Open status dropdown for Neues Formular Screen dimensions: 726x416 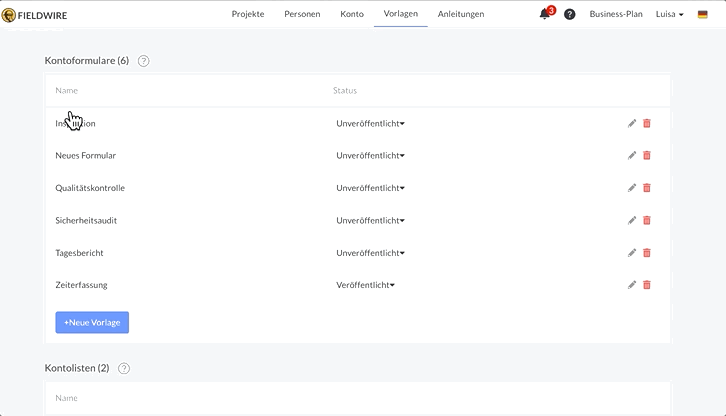point(370,156)
